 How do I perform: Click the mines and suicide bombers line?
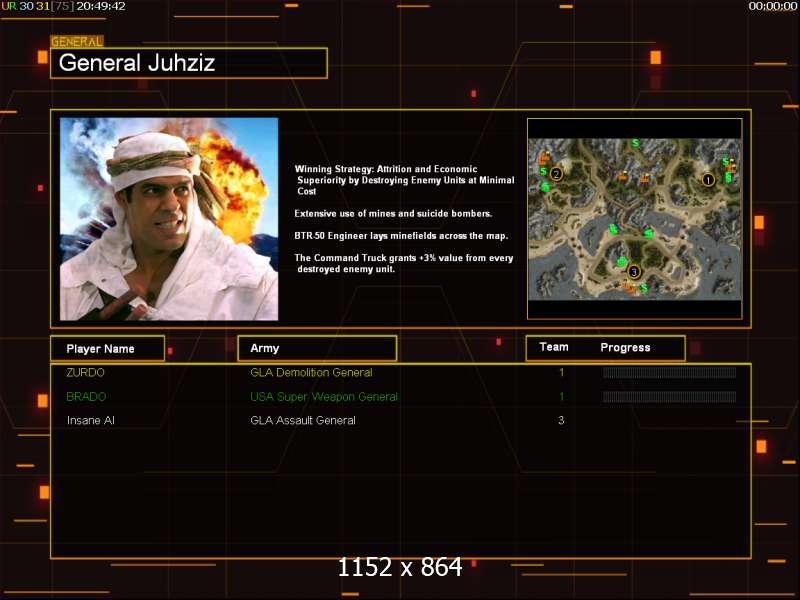tap(393, 214)
